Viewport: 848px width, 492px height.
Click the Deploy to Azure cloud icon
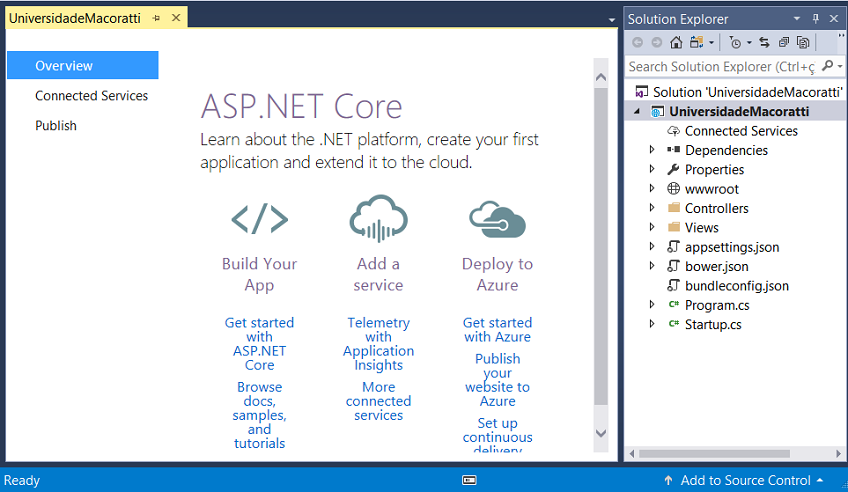point(497,218)
